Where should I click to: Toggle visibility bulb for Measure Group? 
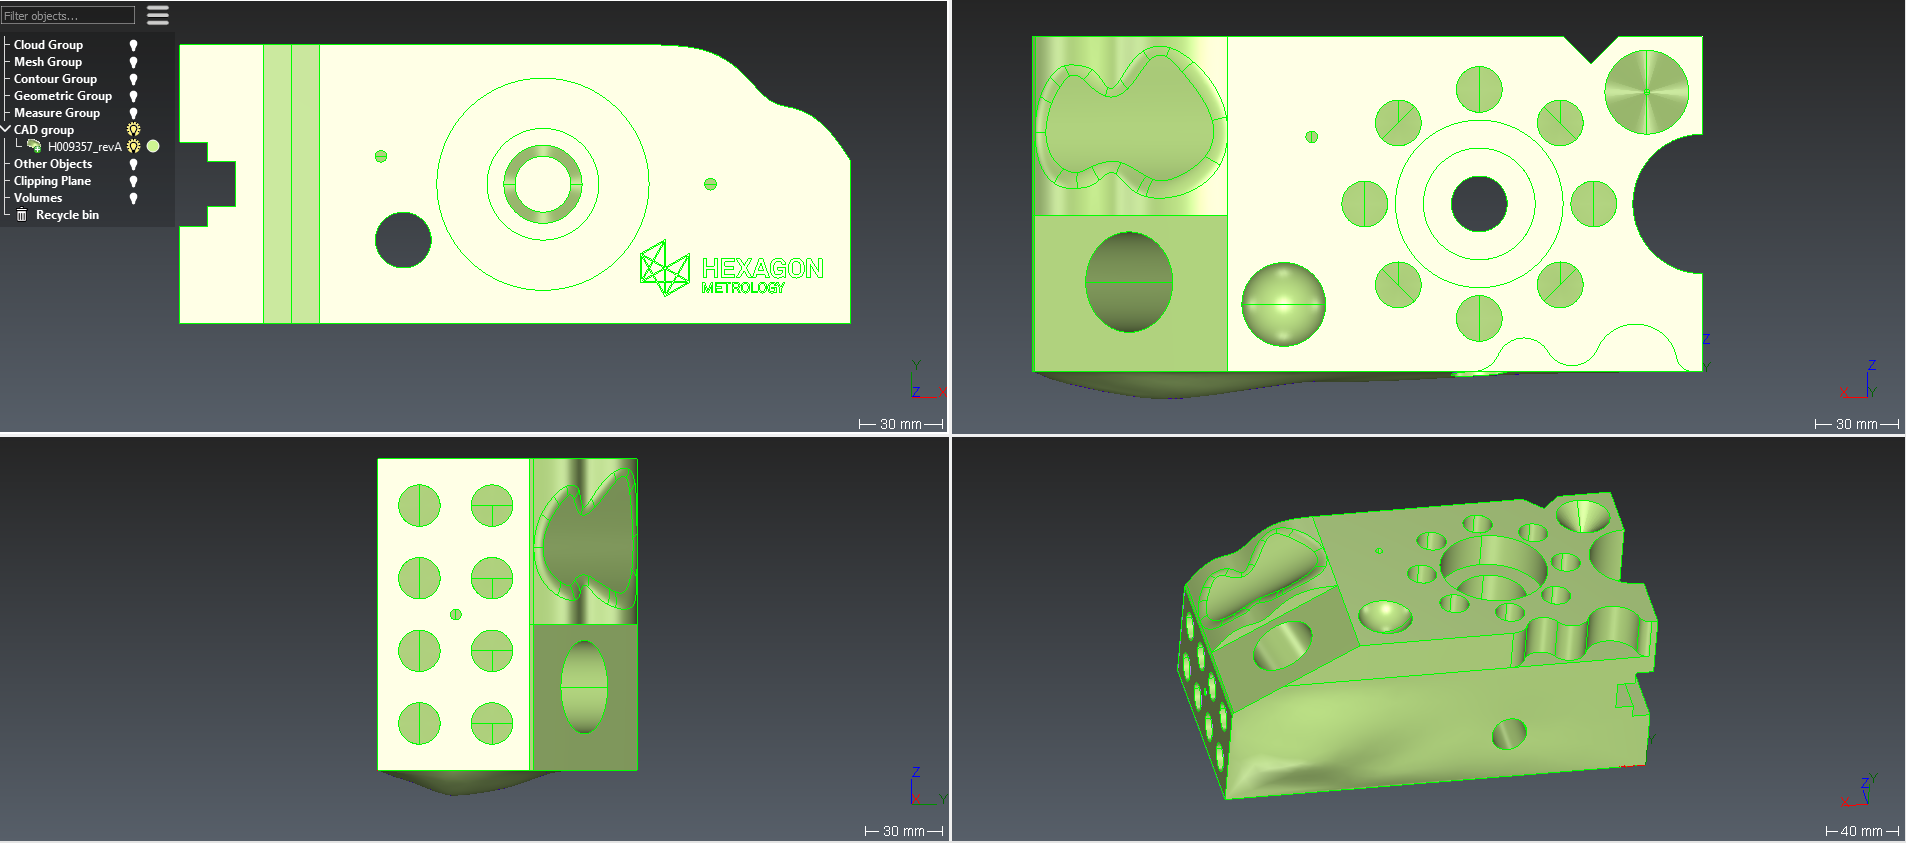tap(133, 113)
